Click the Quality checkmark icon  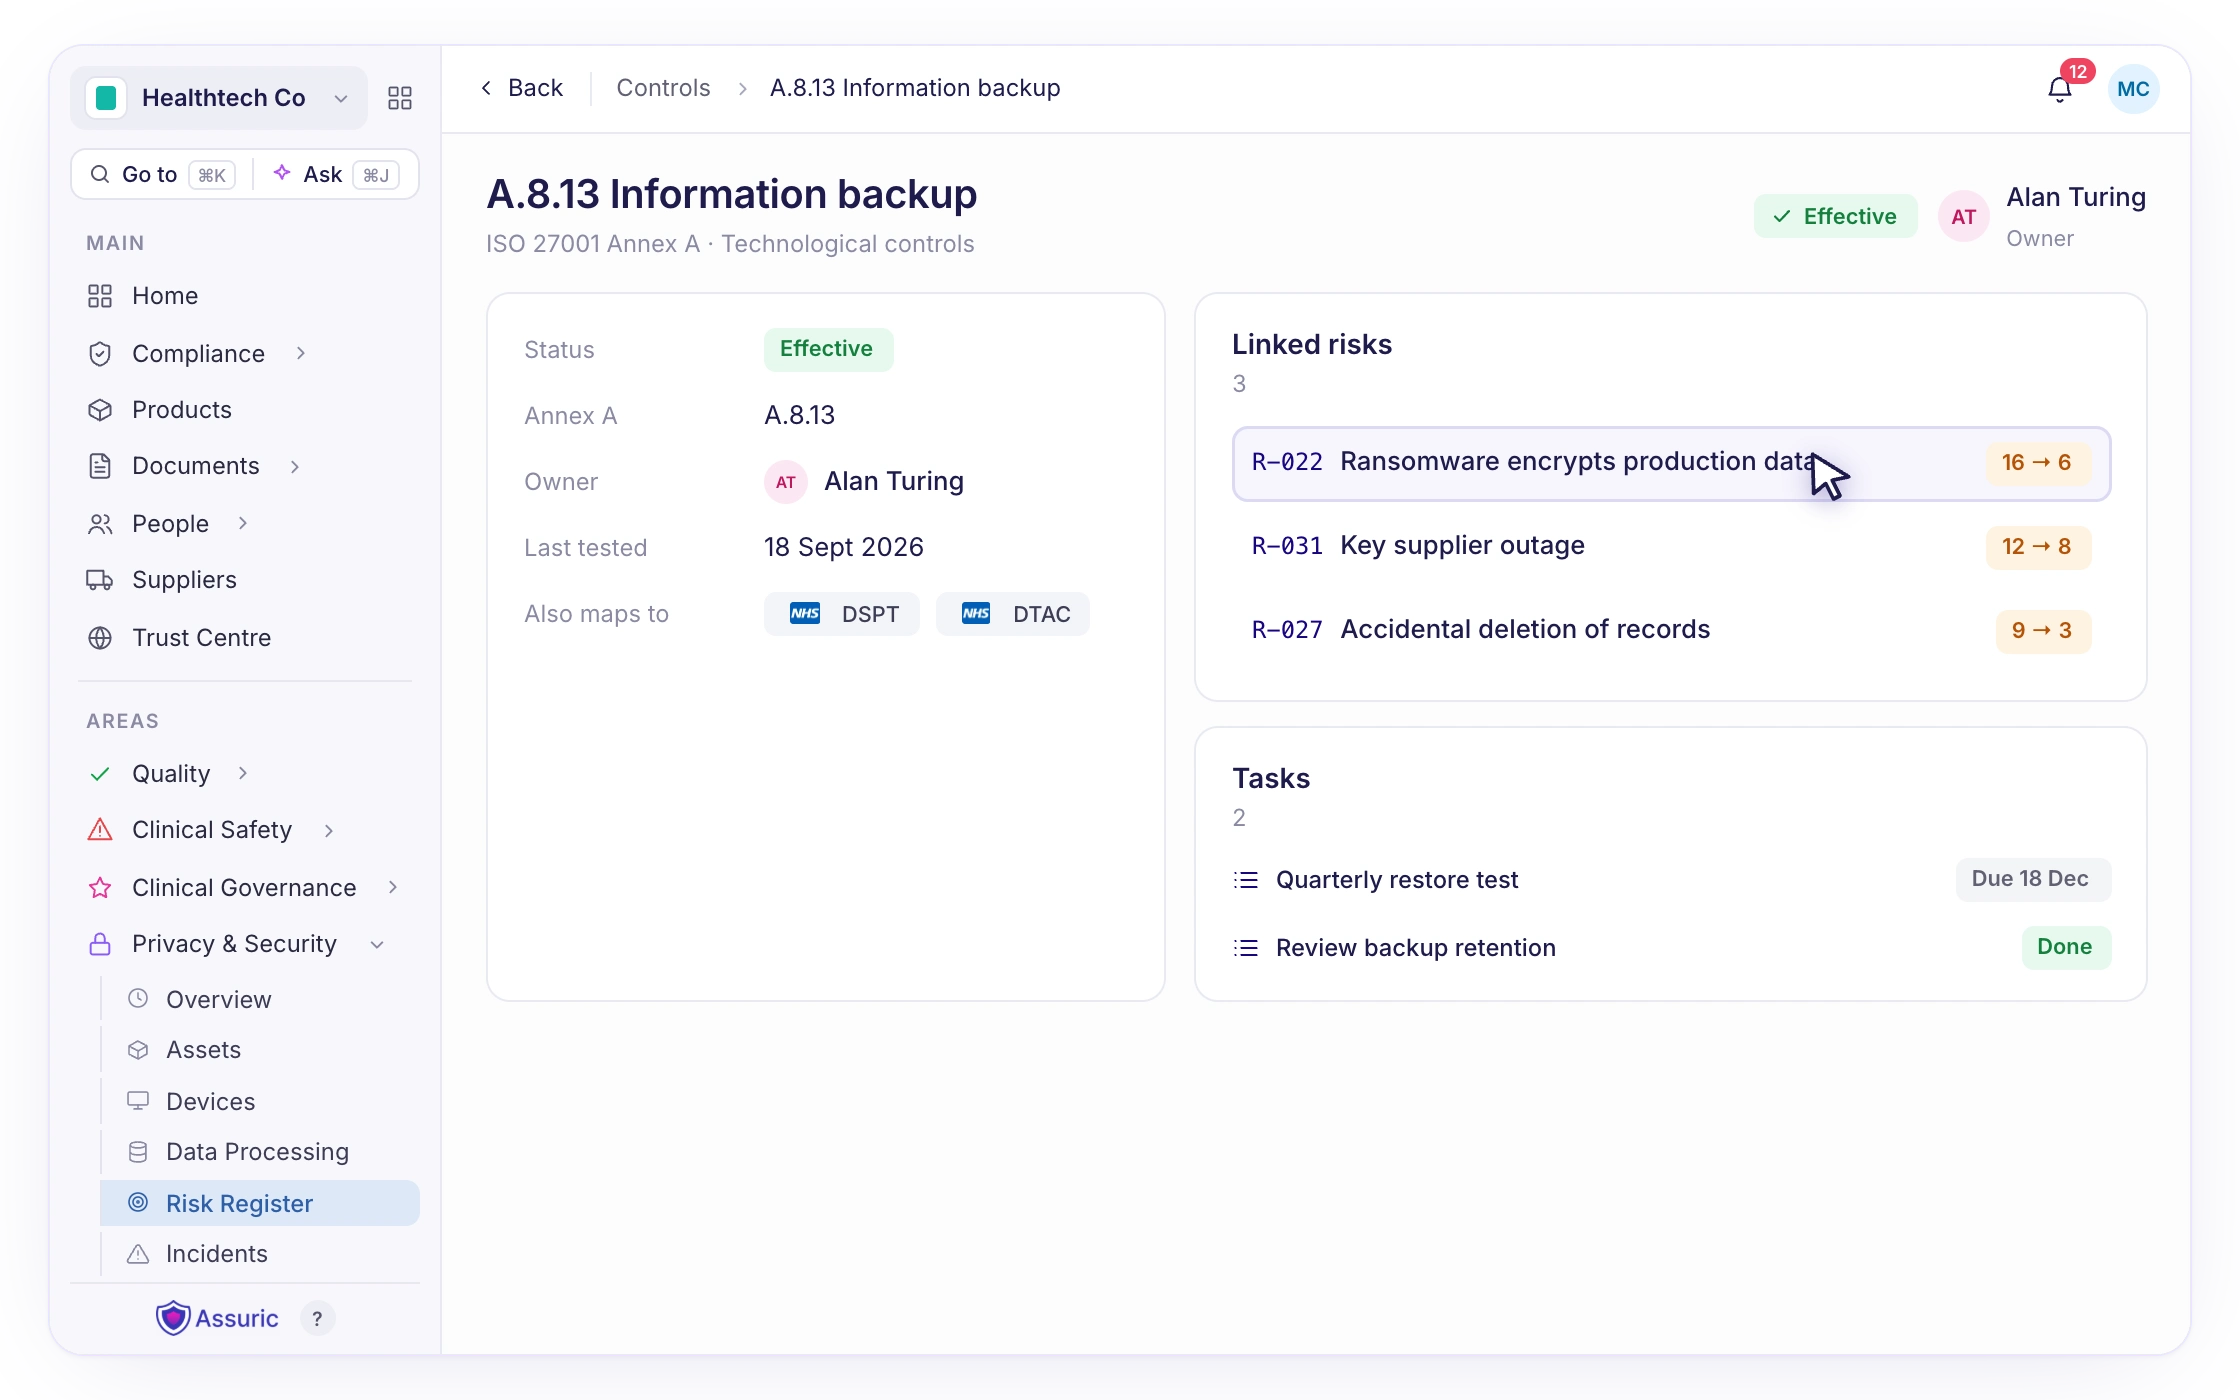(x=100, y=774)
